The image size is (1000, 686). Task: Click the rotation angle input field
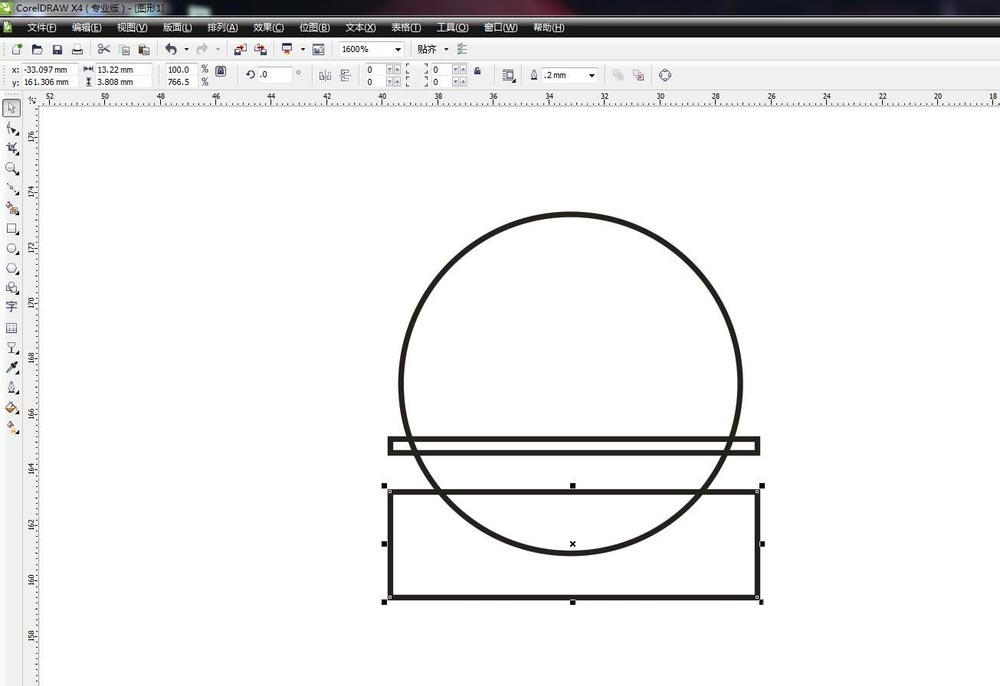point(274,75)
